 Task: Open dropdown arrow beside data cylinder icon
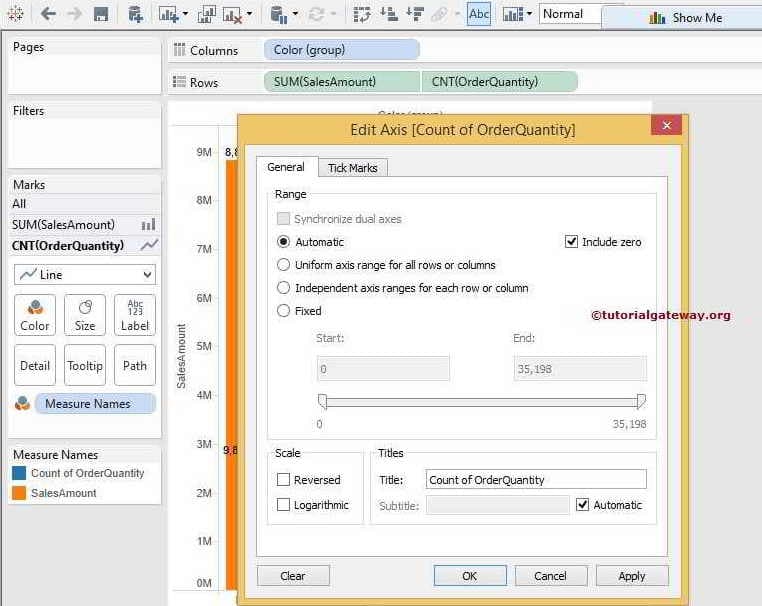[295, 14]
